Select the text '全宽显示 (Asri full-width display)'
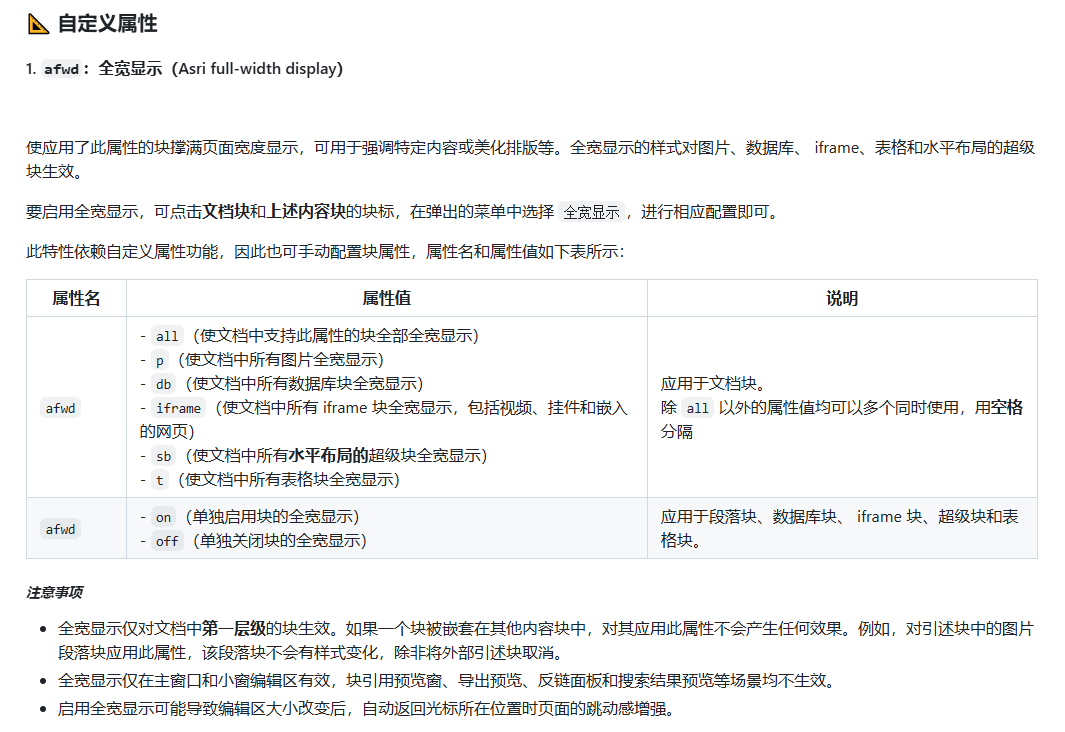This screenshot has height=732, width=1065. pos(221,69)
